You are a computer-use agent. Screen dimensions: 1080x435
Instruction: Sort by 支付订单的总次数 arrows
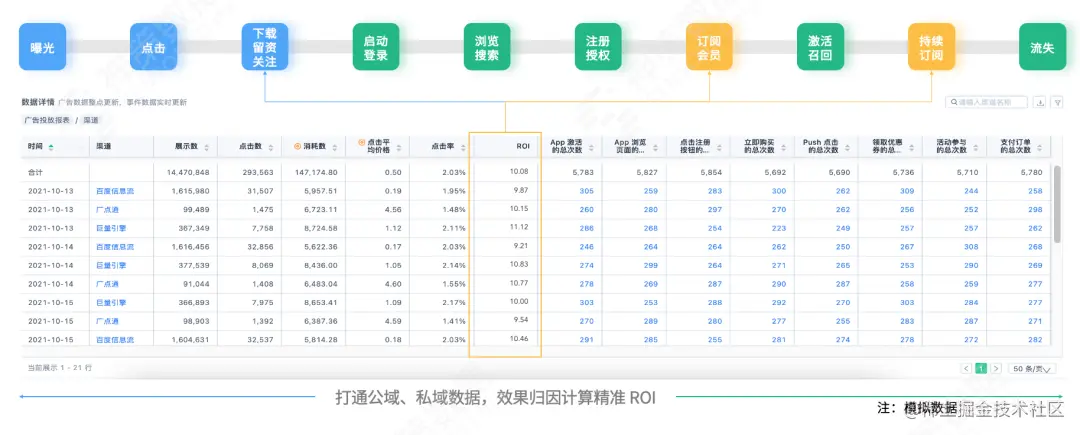[1039, 147]
